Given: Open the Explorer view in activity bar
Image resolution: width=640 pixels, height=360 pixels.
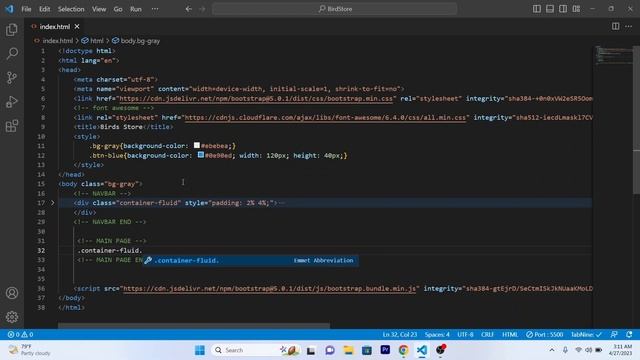Looking at the screenshot, I should click(12, 29).
